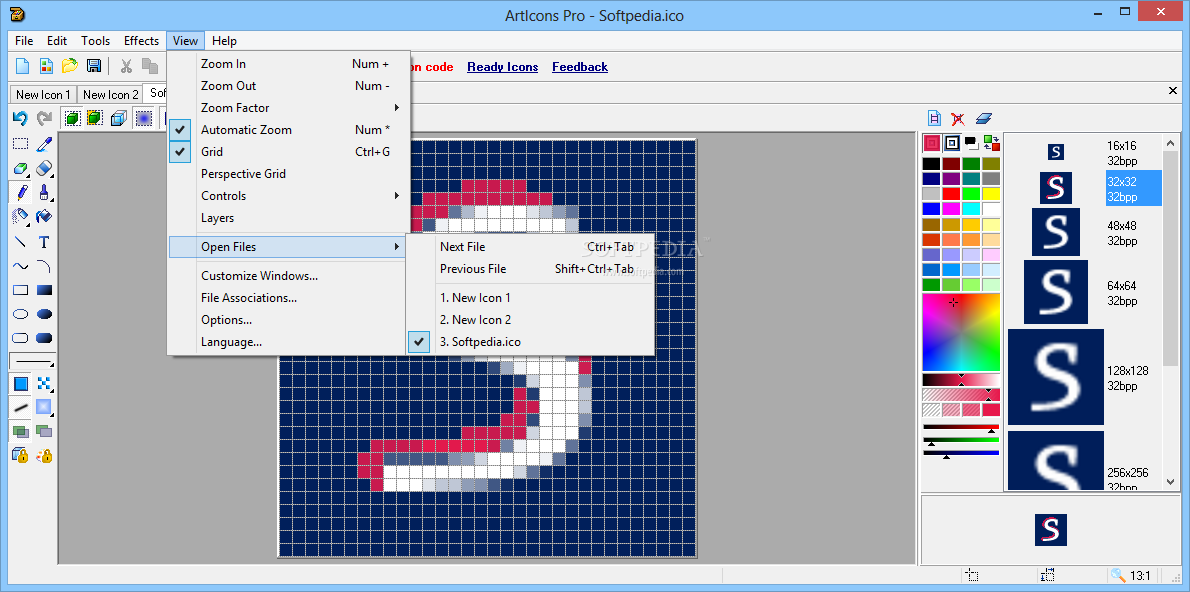Screen dimensions: 1190x592
Task: Open the eraser tool with dropdown corner
Action: click(20, 168)
